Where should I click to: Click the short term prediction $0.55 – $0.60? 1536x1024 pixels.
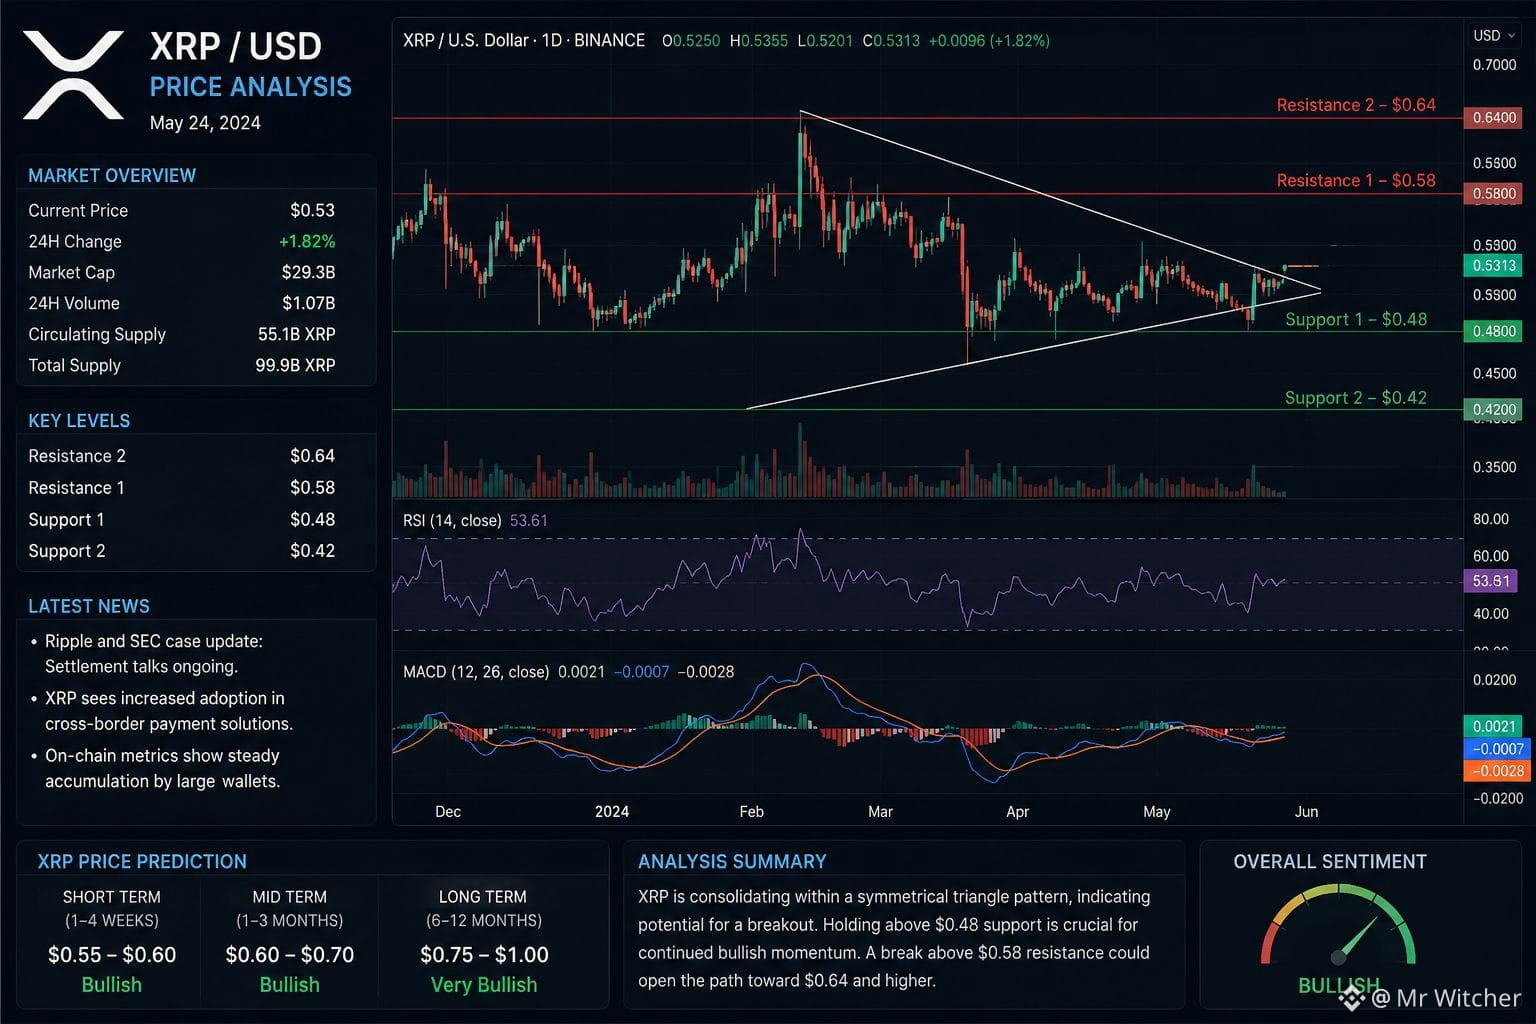click(x=112, y=955)
